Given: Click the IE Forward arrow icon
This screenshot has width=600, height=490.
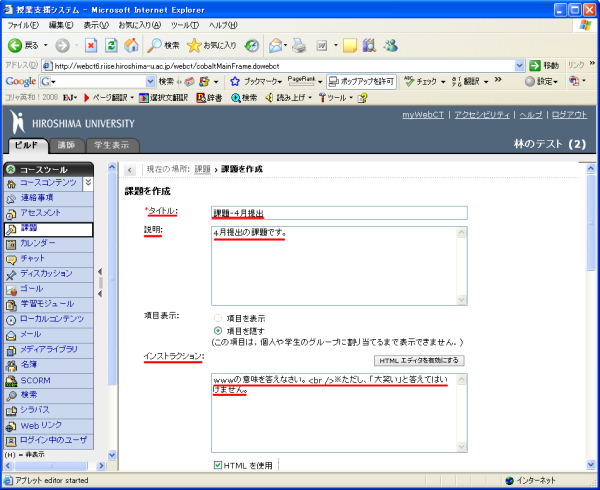Looking at the screenshot, I should [x=62, y=46].
